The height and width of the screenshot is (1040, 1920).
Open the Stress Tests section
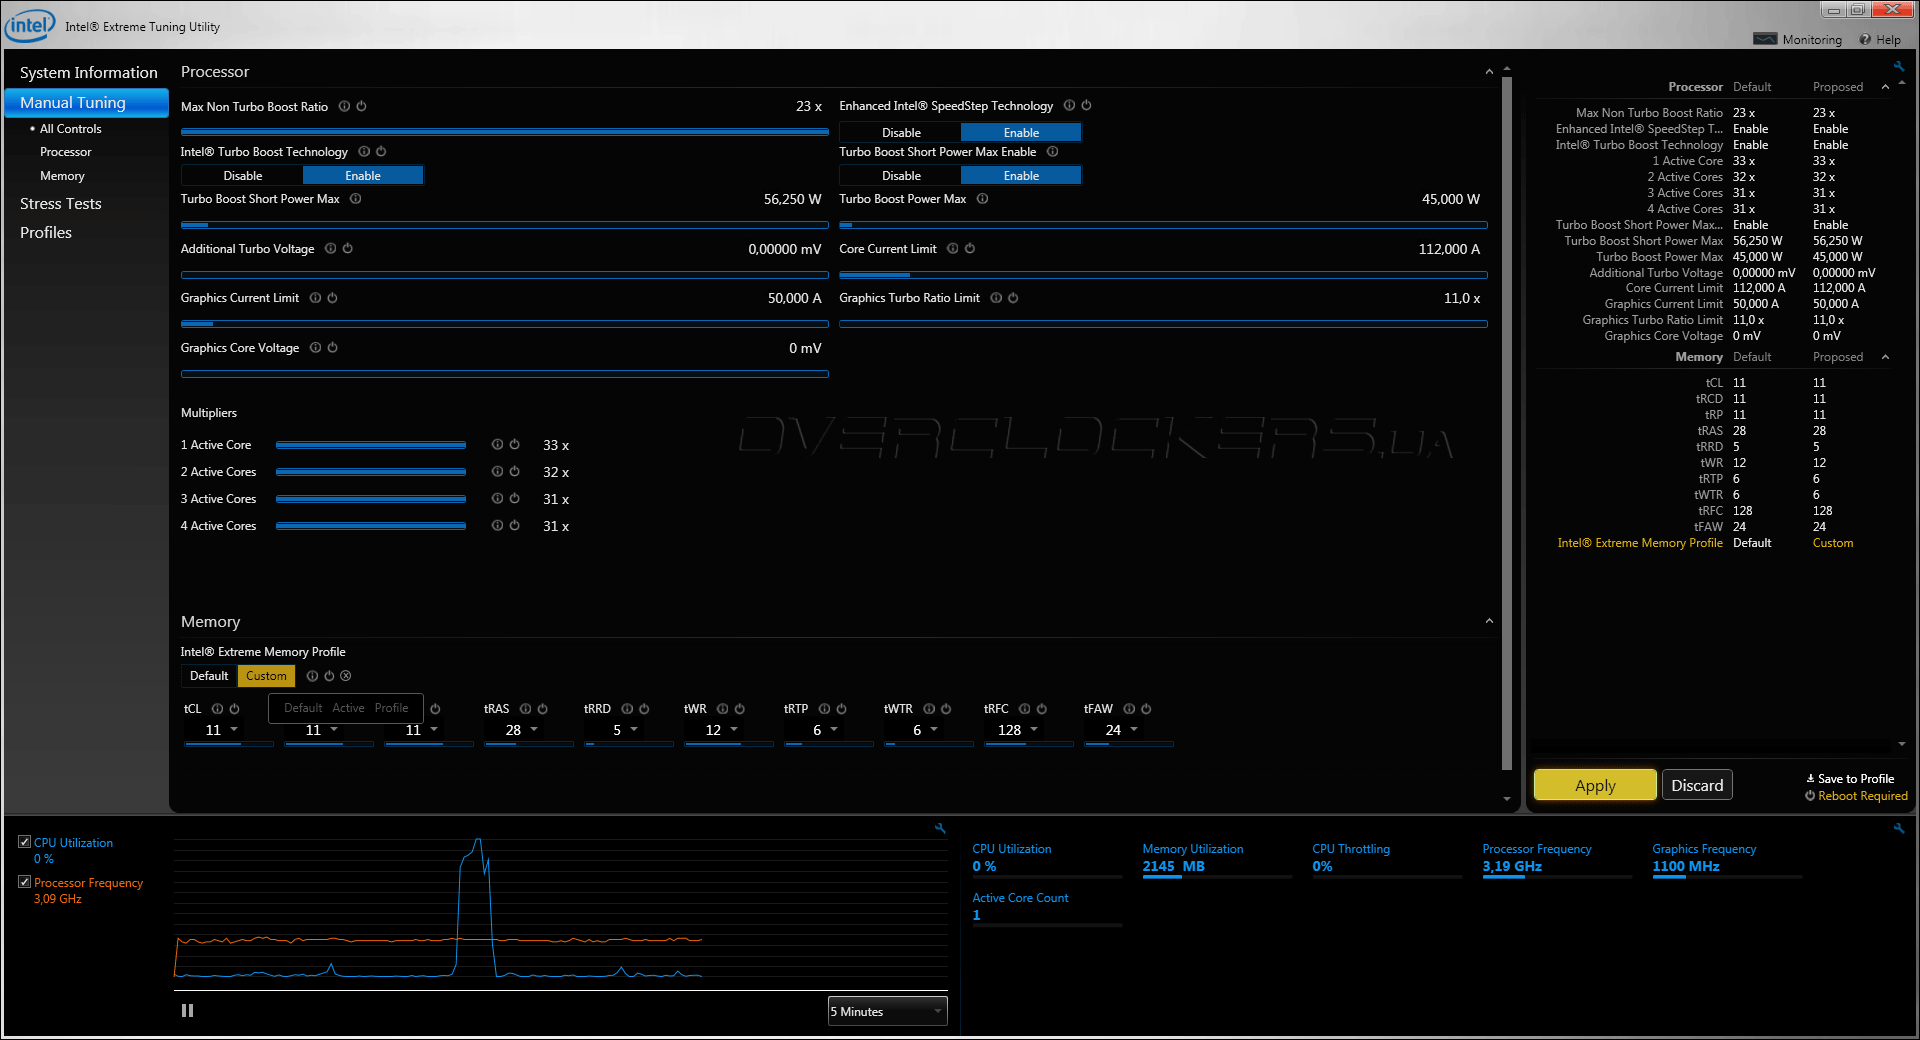tap(61, 204)
